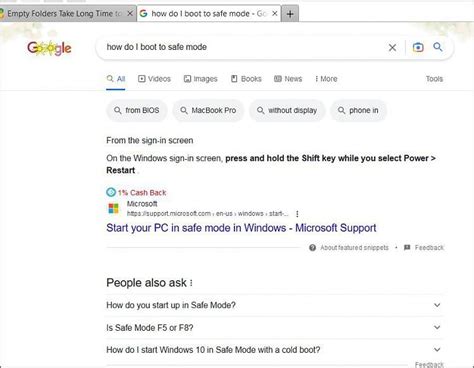Open three-dot menu beside Microsoft result URL
Image resolution: width=474 pixels, height=368 pixels.
tap(297, 214)
